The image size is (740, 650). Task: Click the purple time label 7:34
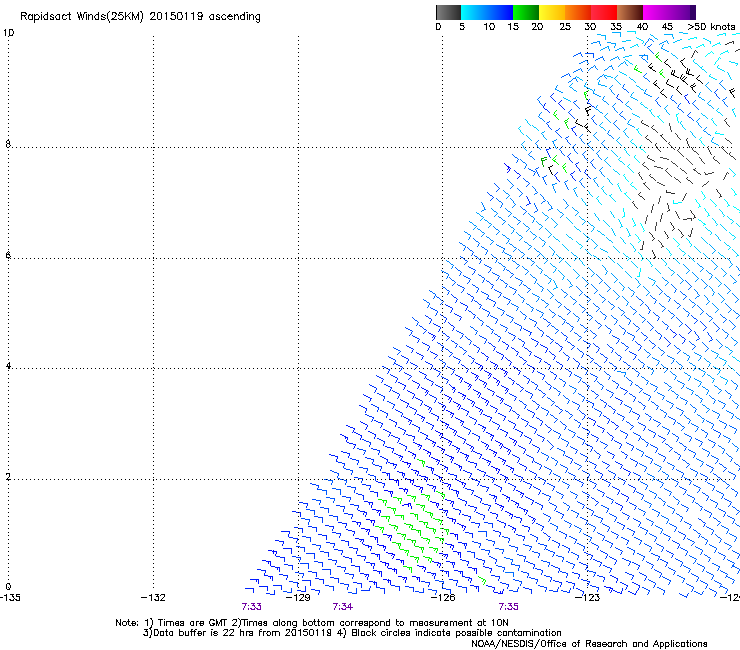tap(343, 607)
